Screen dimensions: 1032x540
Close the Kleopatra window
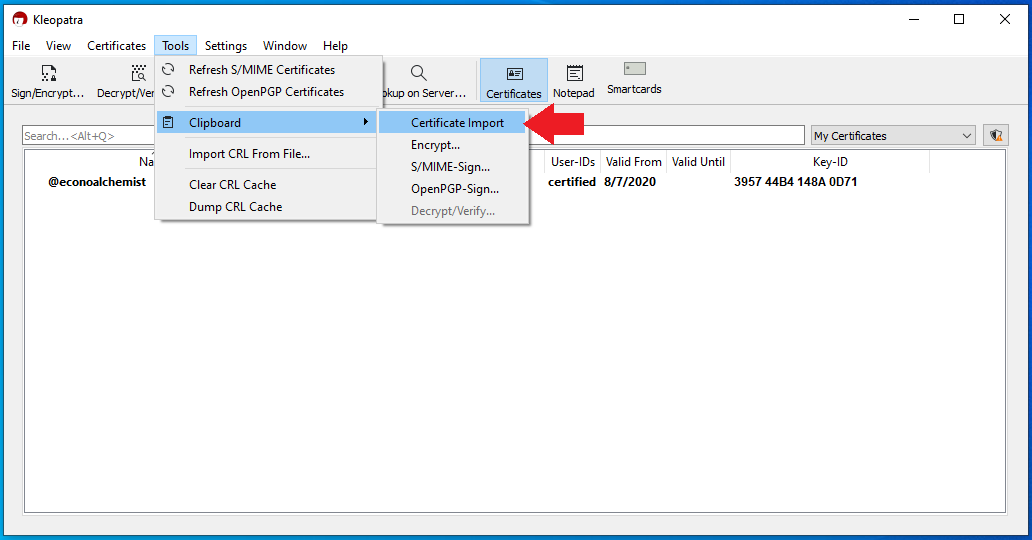coord(1004,20)
